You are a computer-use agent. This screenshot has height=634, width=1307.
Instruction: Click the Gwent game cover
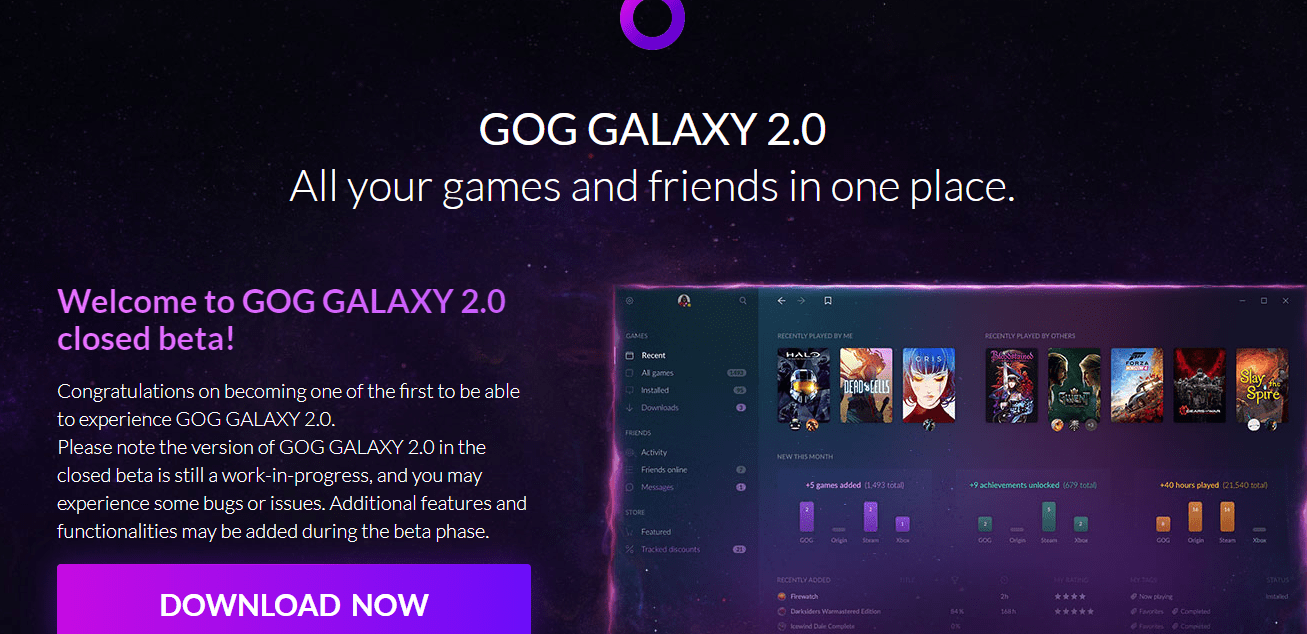pyautogui.click(x=1075, y=385)
